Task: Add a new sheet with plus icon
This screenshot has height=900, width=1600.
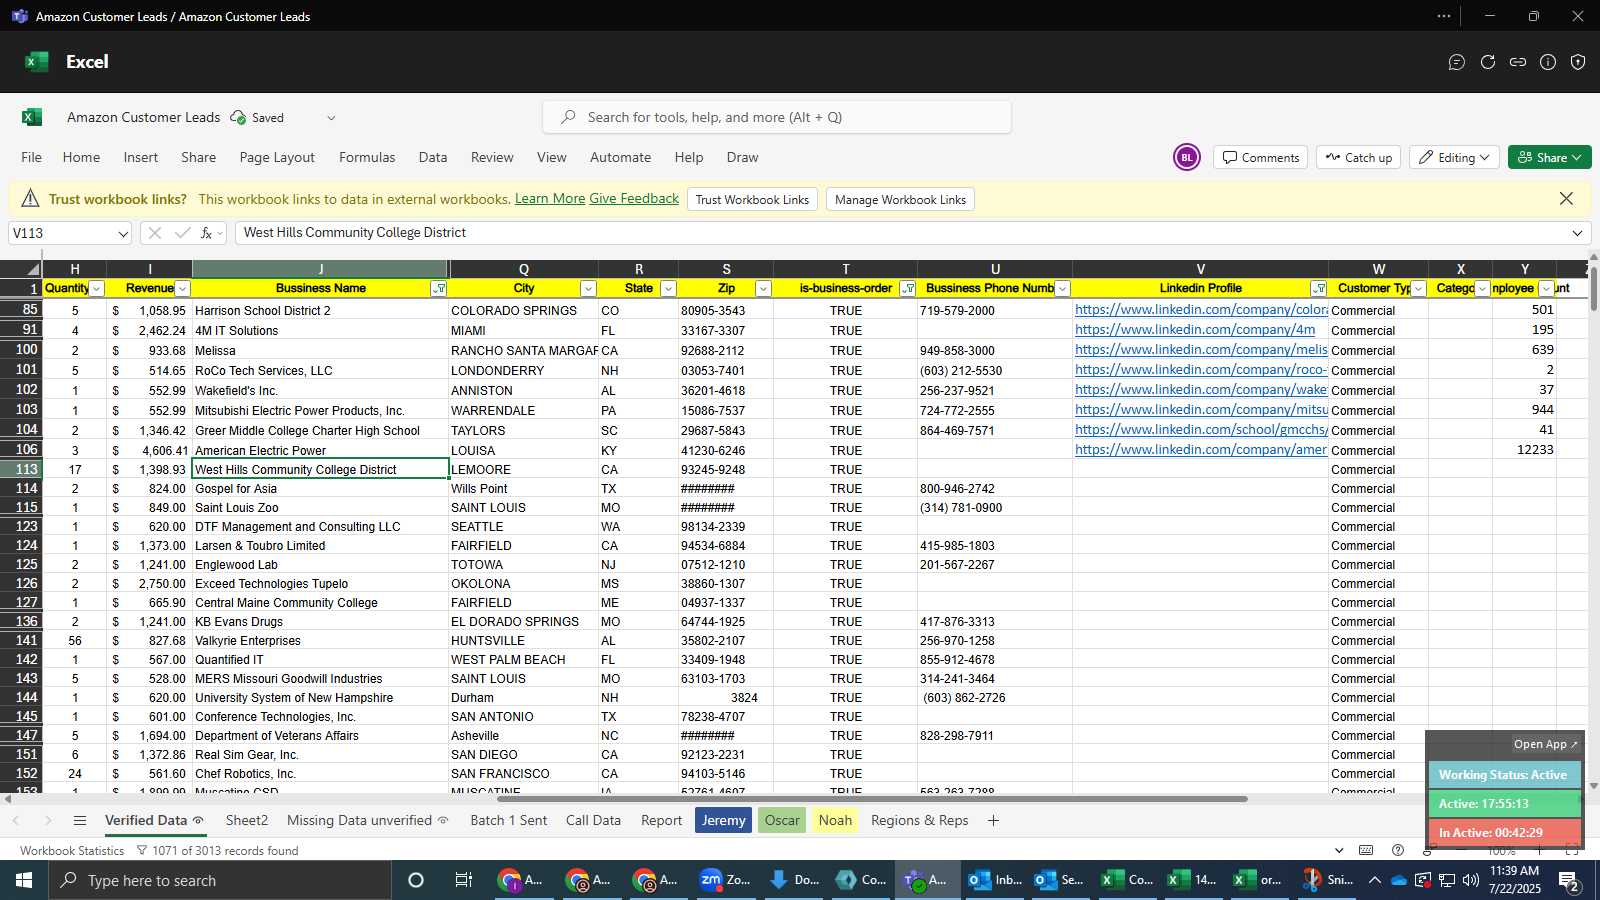Action: [x=993, y=820]
